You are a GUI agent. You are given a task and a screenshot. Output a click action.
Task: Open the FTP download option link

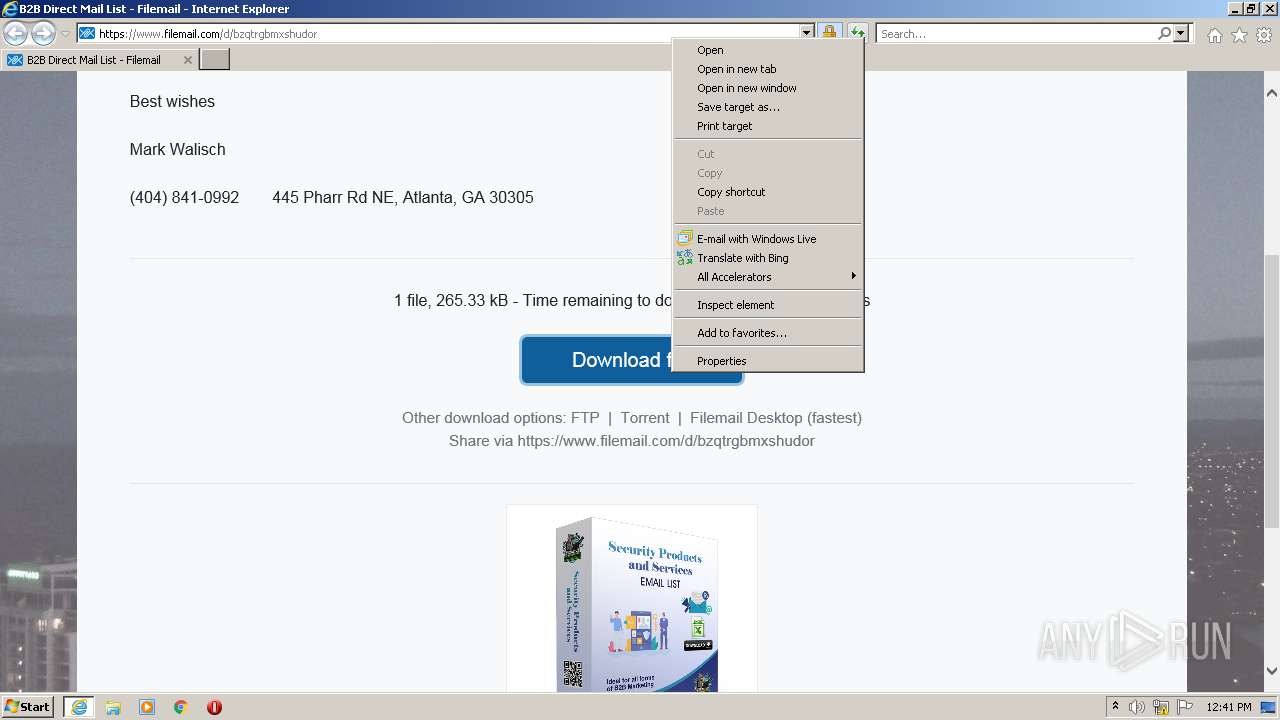[x=585, y=418]
